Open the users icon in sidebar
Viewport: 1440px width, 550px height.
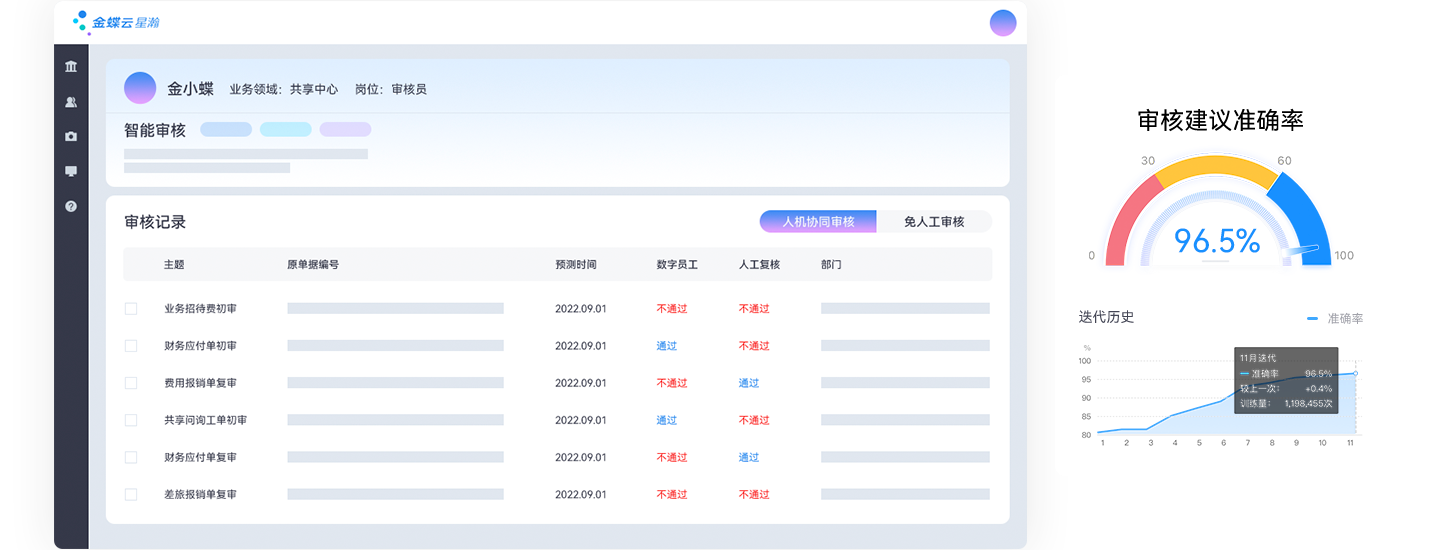coord(71,102)
